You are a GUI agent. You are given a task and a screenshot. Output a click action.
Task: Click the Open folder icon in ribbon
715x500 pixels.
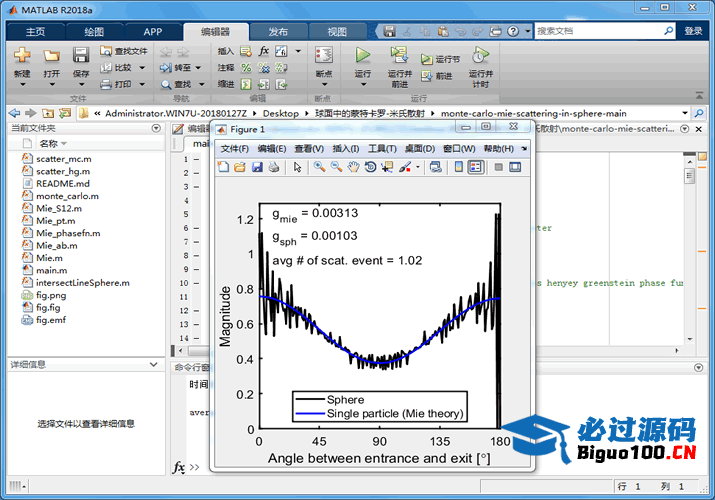52,56
